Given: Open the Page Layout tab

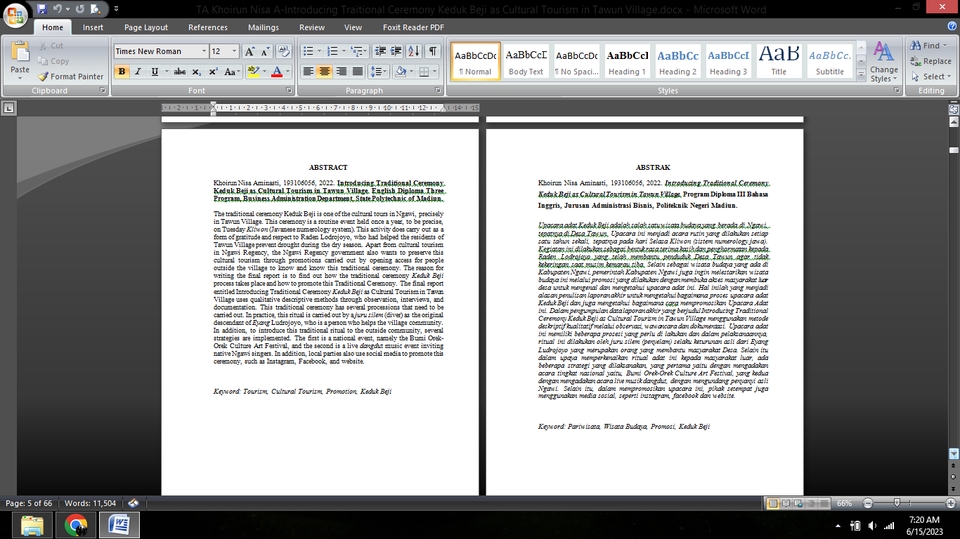Looking at the screenshot, I should click(146, 28).
